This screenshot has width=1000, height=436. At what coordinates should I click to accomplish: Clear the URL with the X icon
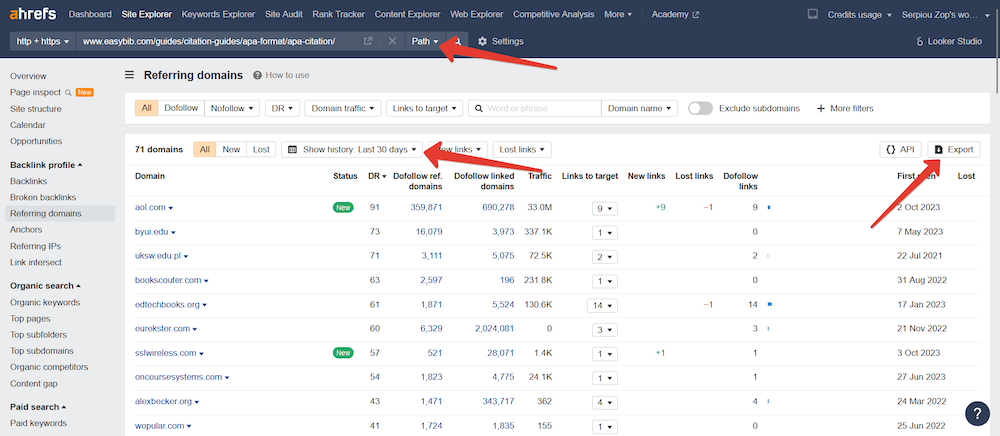[x=392, y=41]
